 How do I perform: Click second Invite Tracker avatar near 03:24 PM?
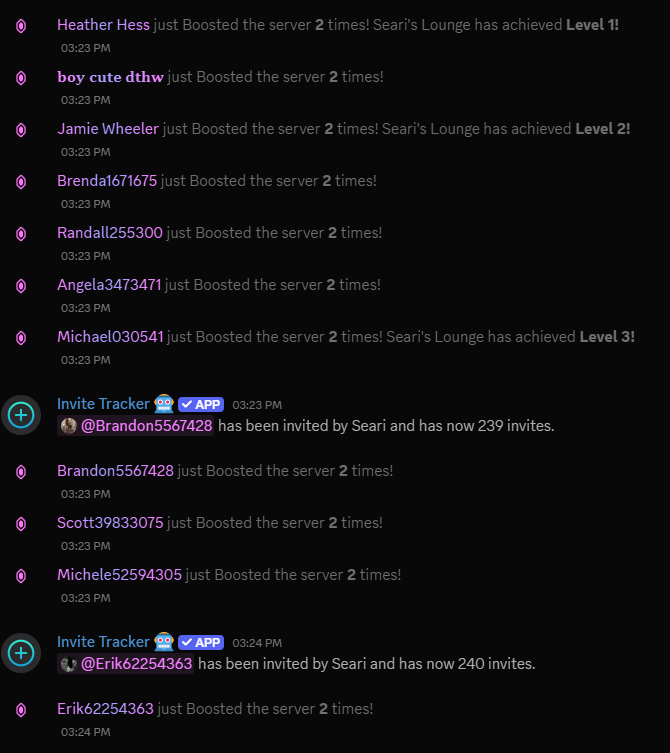pyautogui.click(x=21, y=652)
